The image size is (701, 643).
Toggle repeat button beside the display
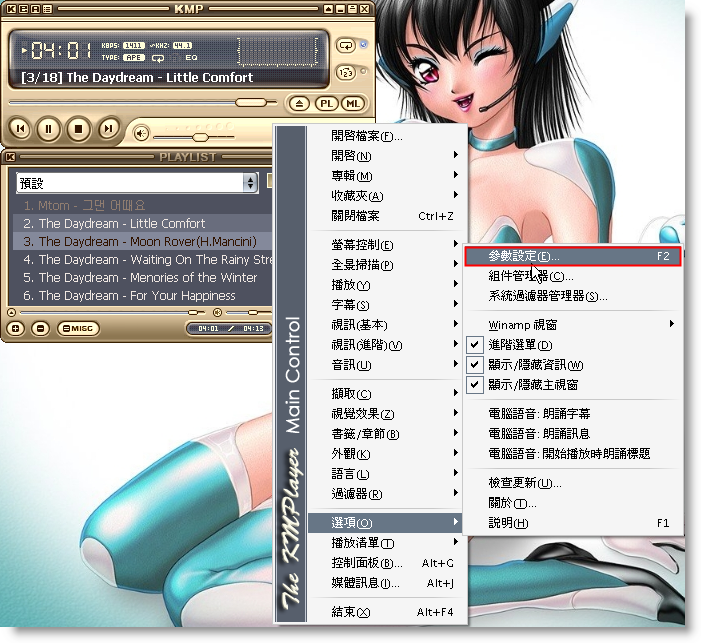346,46
